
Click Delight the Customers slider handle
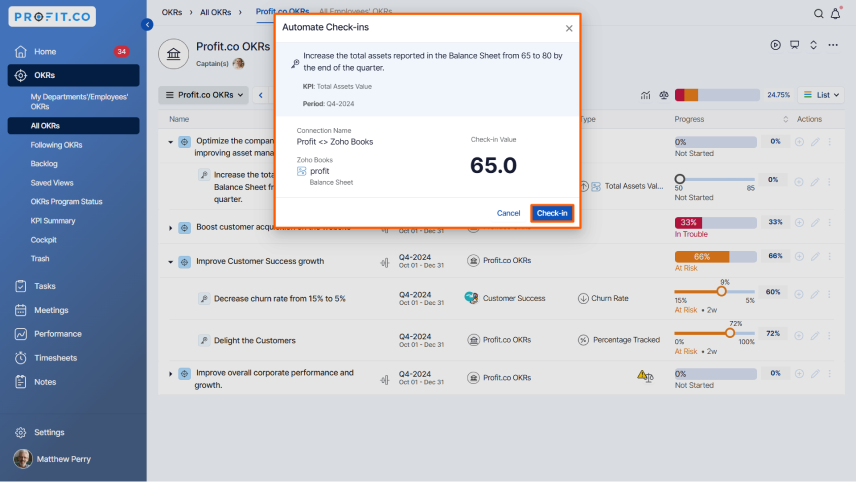[x=730, y=333]
